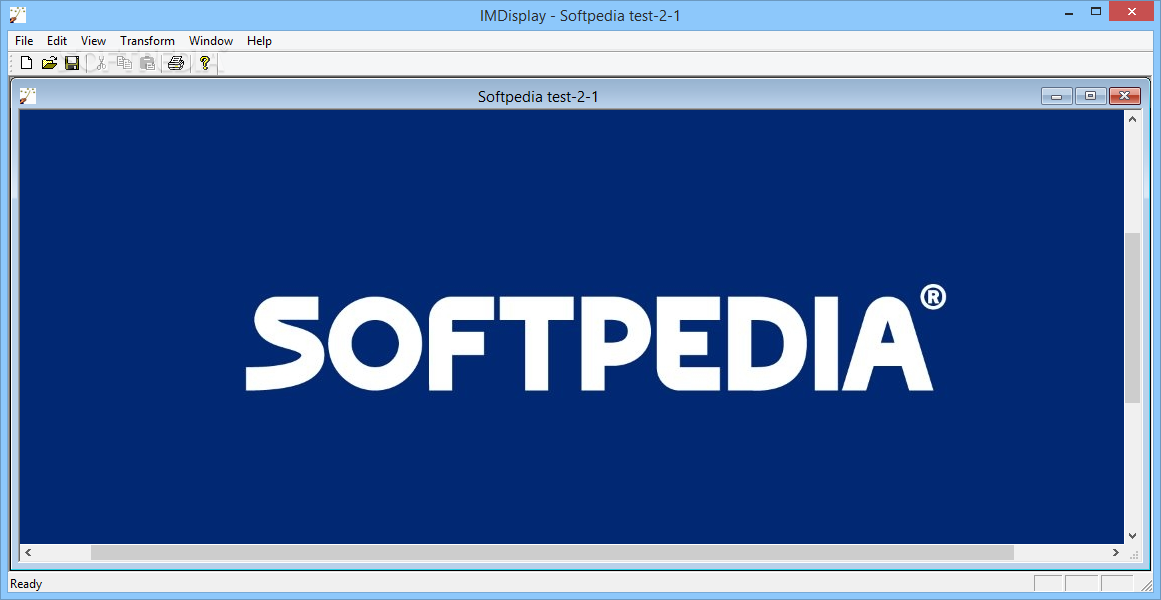The image size is (1161, 600).
Task: Click the horizontal scrollbar left arrow
Action: [x=28, y=553]
